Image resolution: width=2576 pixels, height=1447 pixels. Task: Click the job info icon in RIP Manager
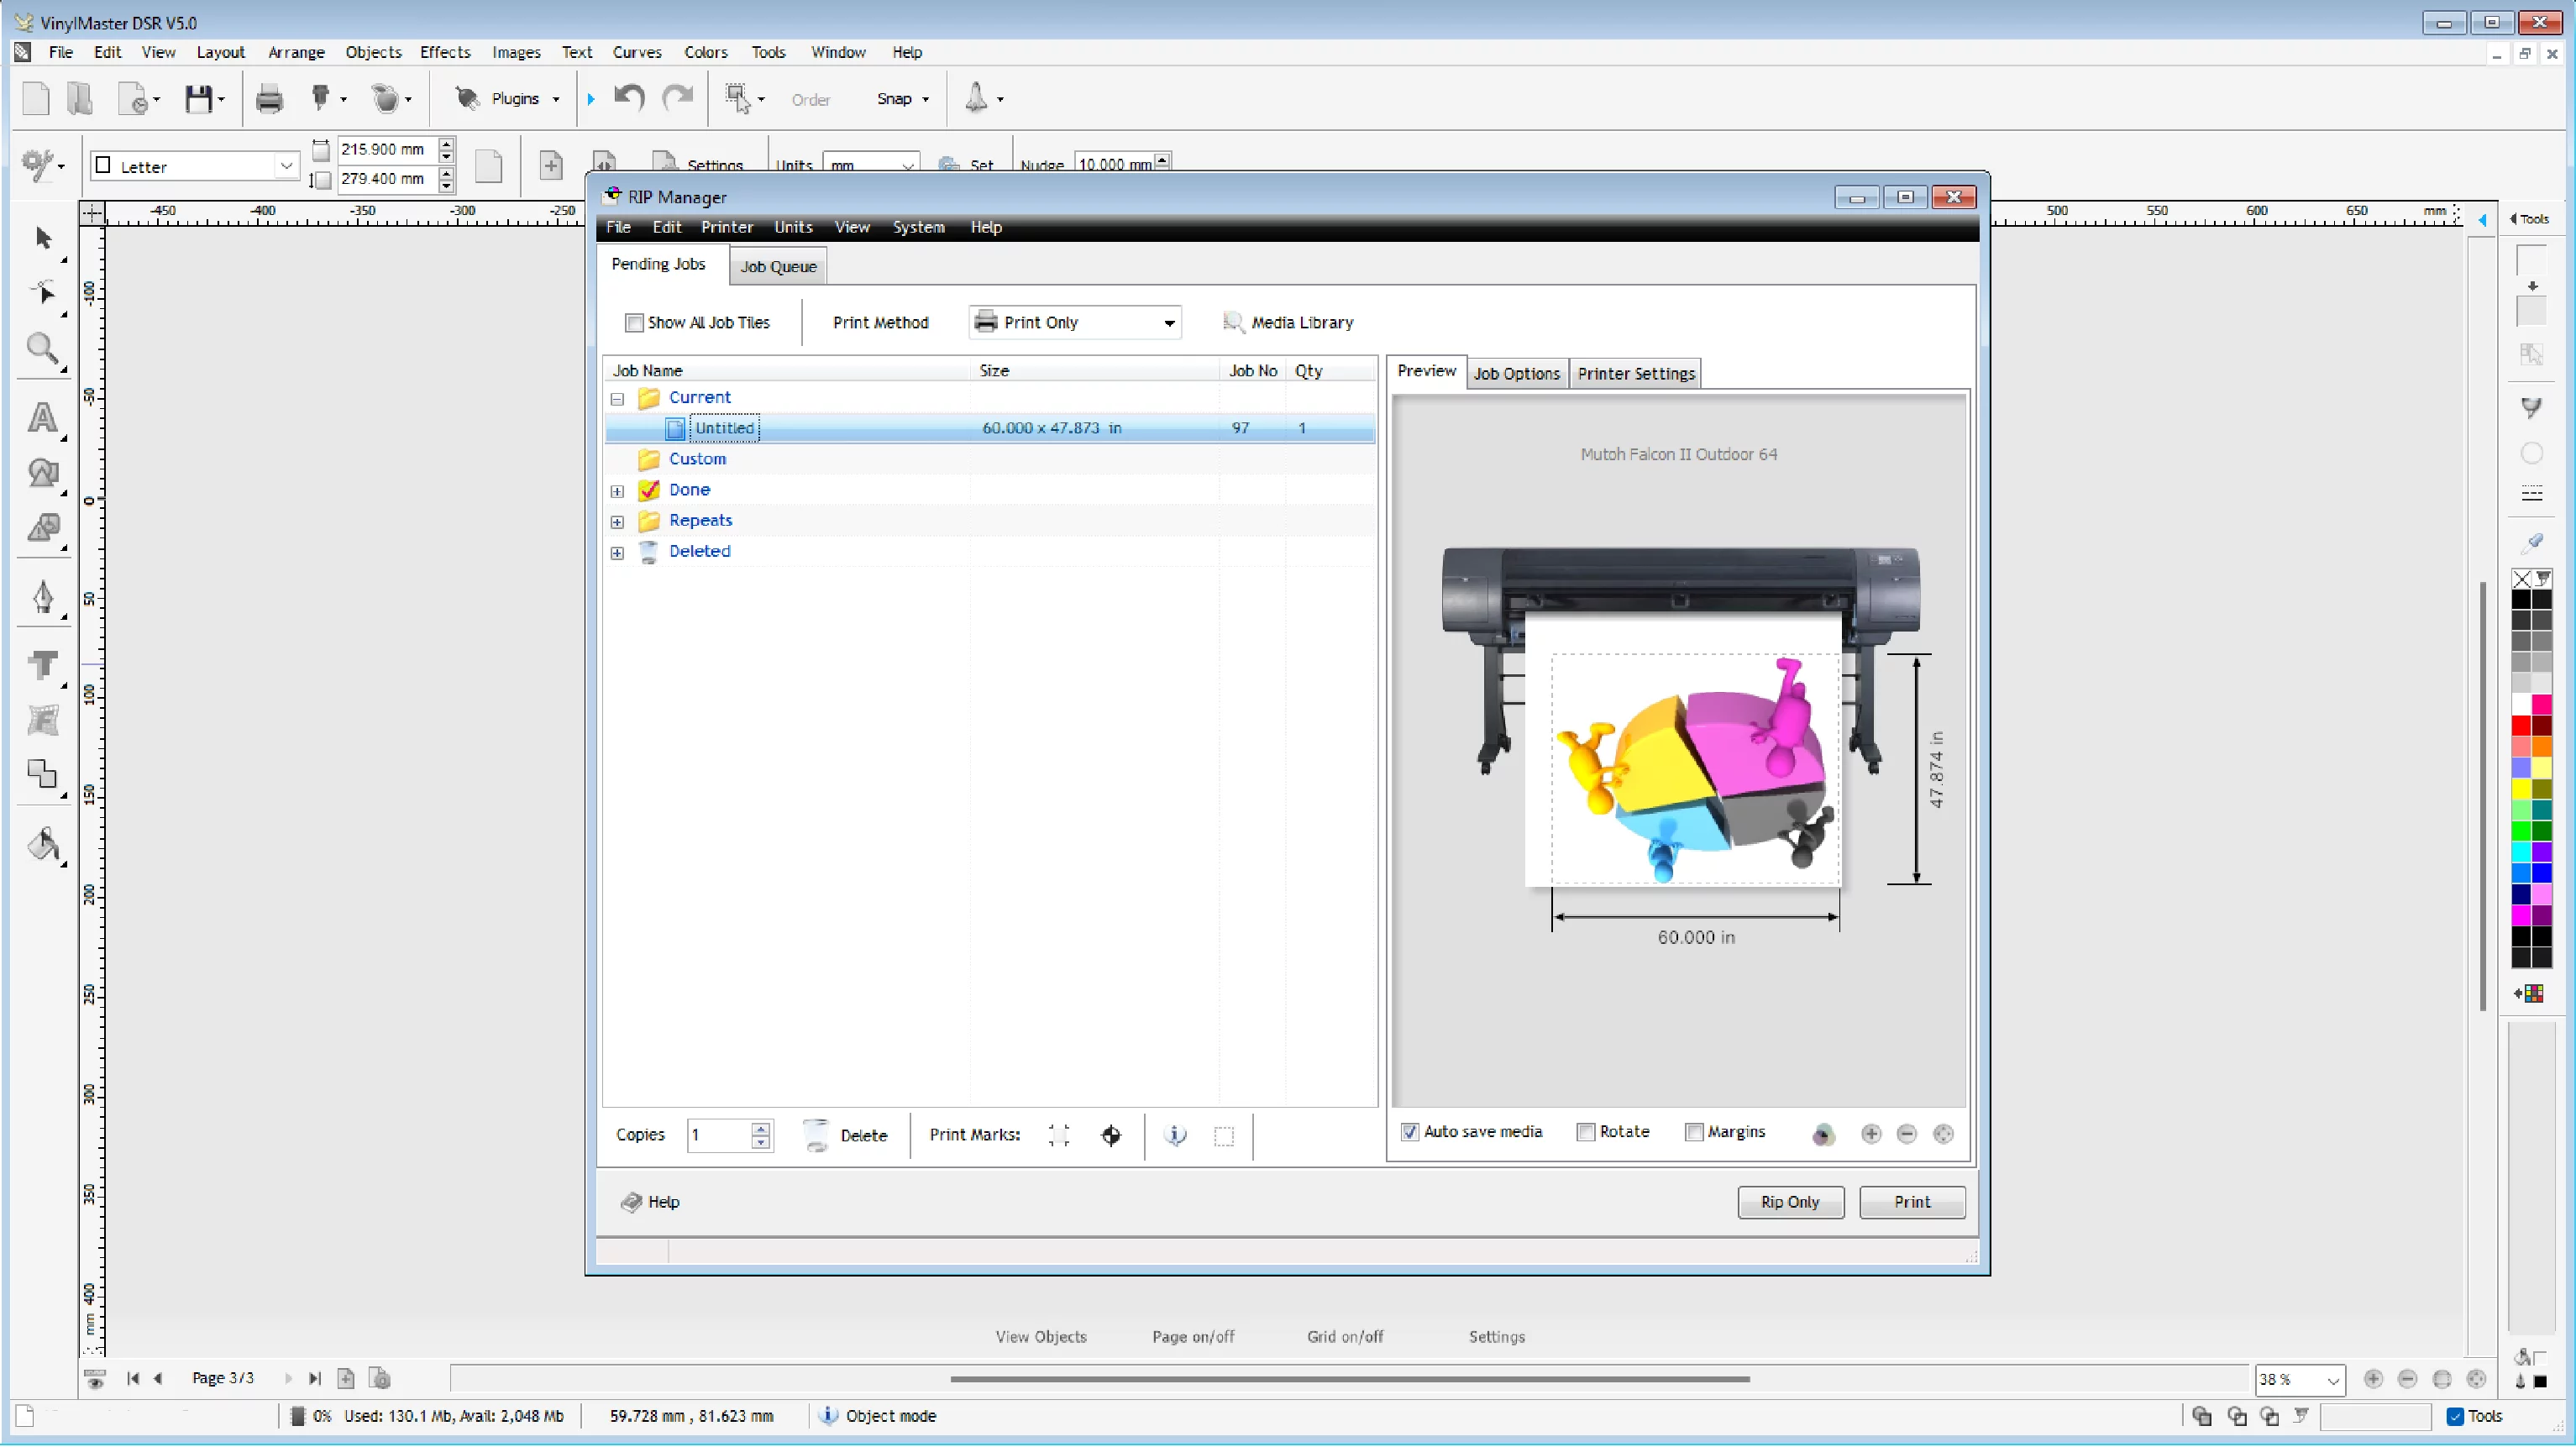pyautogui.click(x=1176, y=1135)
